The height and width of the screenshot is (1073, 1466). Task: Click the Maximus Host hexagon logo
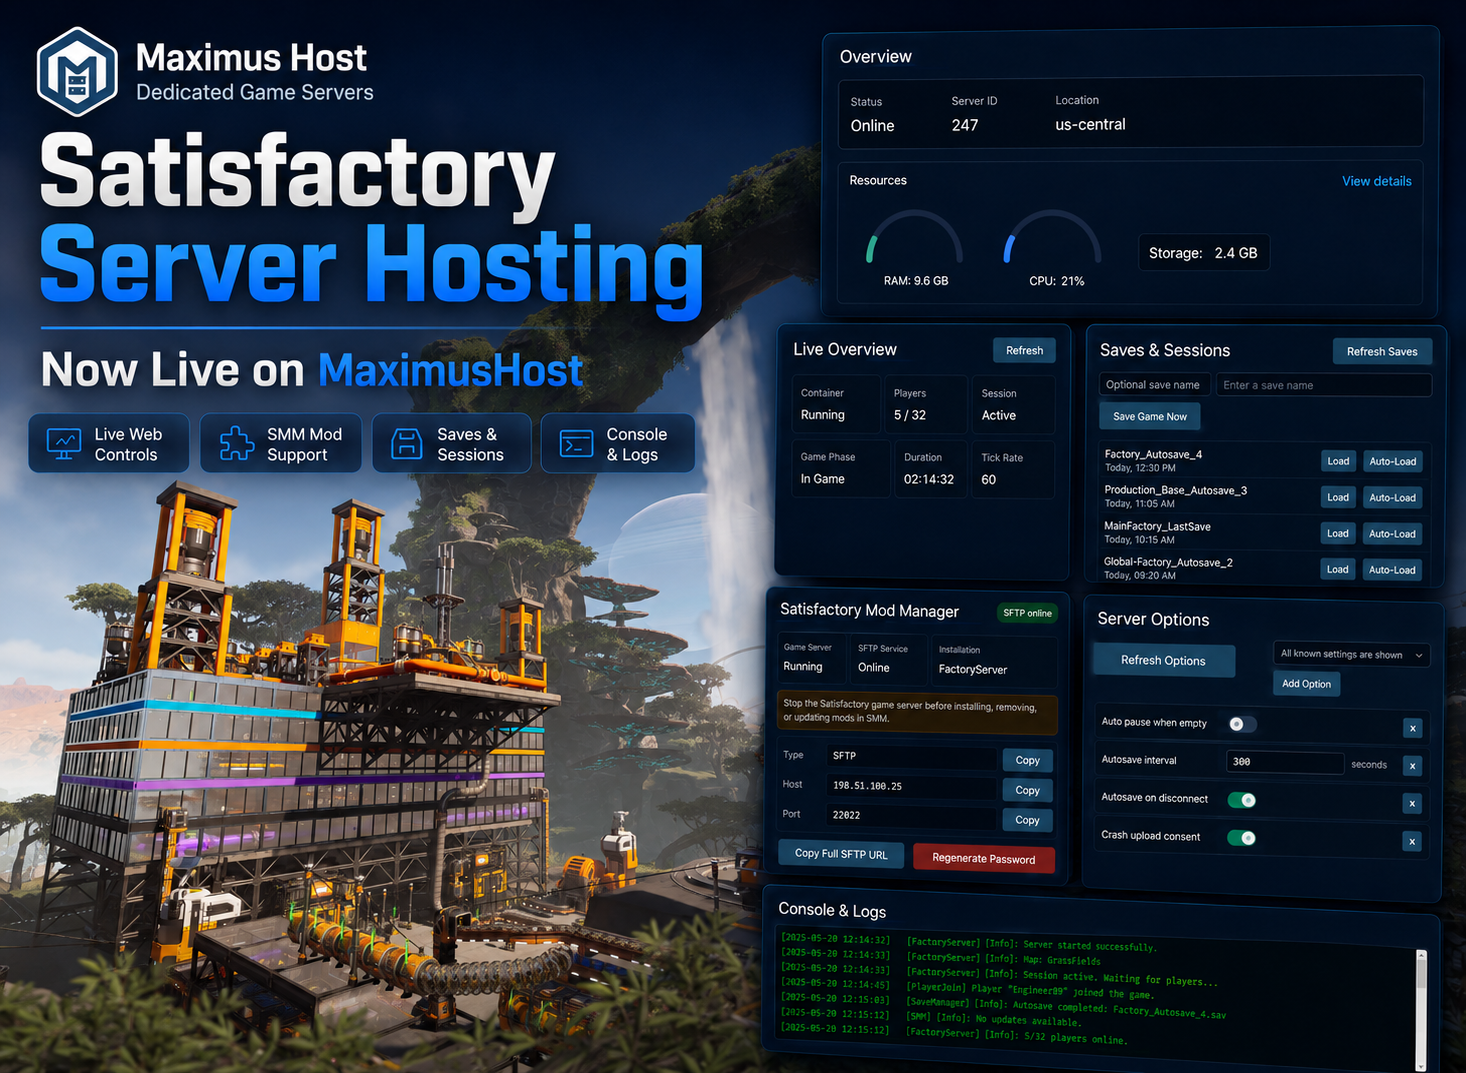point(77,72)
